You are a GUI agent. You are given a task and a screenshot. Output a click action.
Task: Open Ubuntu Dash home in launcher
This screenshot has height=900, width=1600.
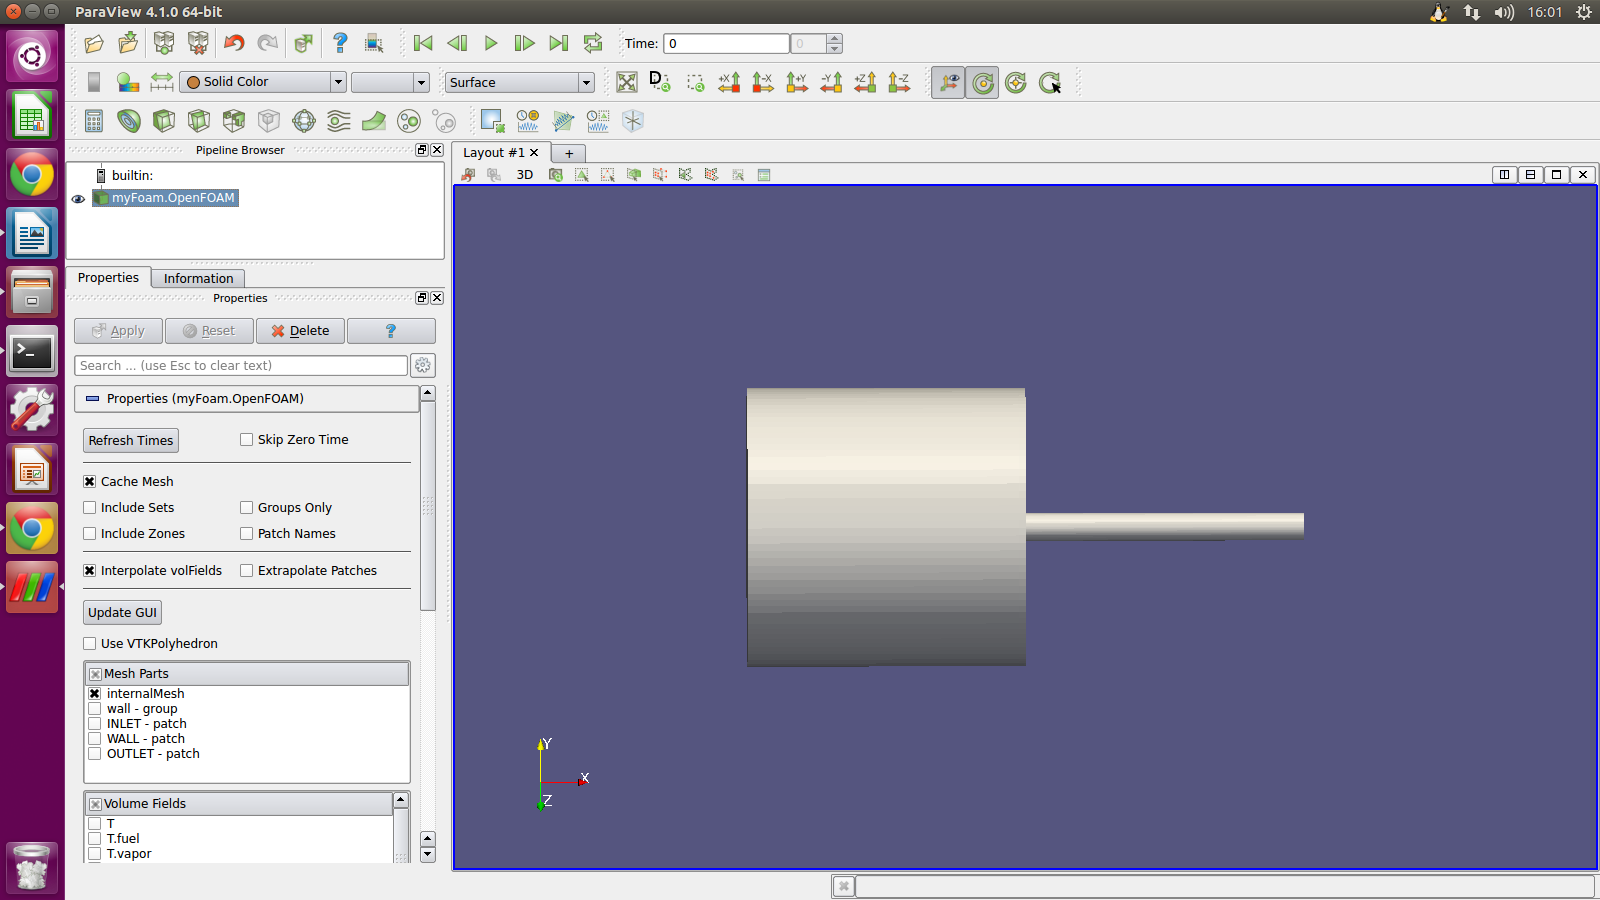point(32,56)
